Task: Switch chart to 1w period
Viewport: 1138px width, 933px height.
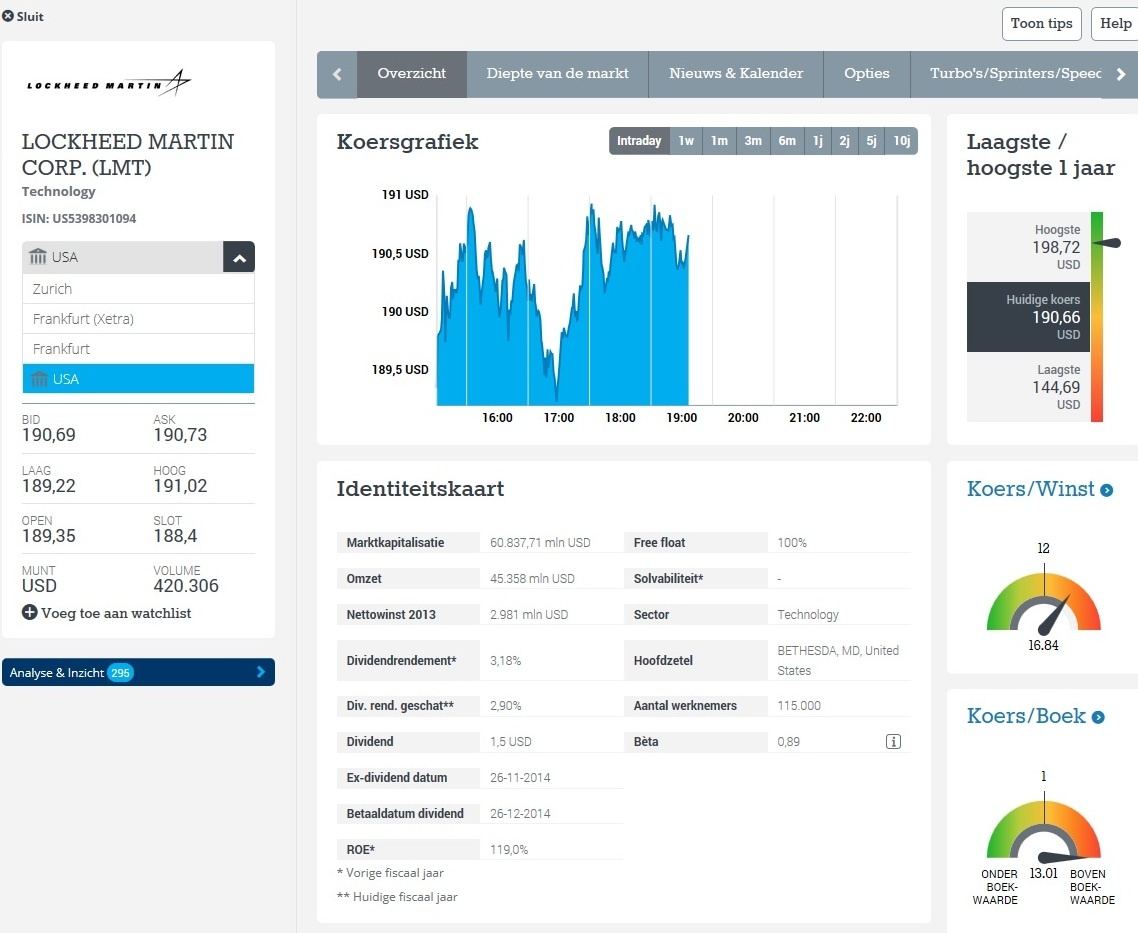Action: tap(686, 141)
